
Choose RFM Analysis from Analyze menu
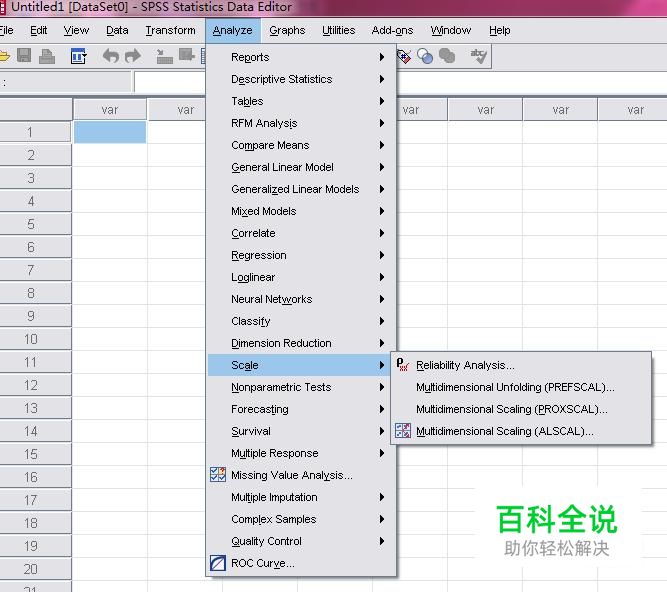pos(300,123)
